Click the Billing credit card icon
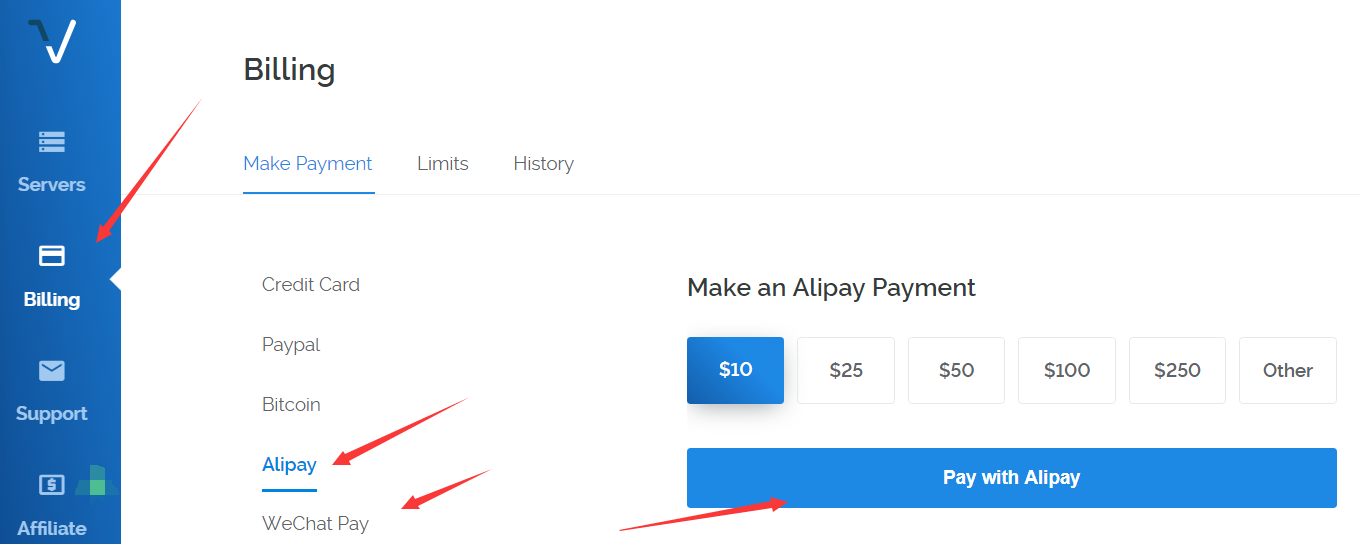1360x544 pixels. tap(51, 256)
